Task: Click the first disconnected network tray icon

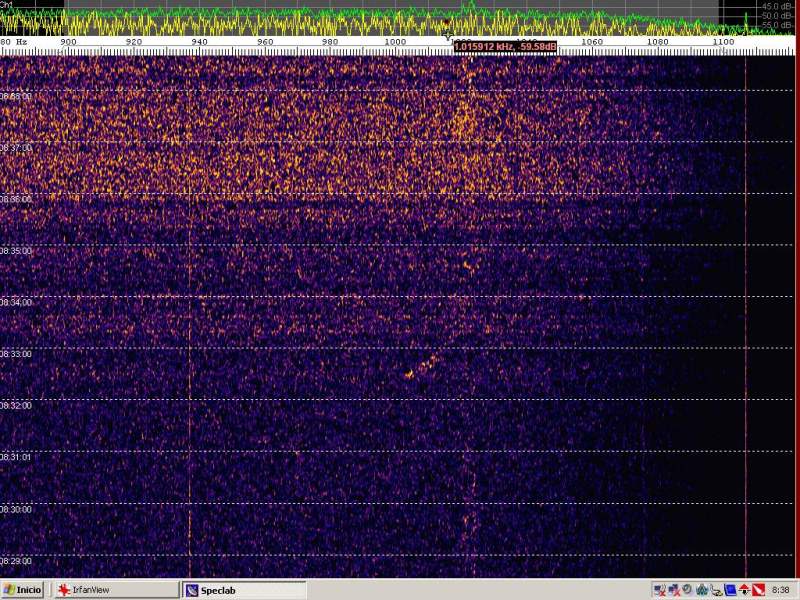Action: 660,590
